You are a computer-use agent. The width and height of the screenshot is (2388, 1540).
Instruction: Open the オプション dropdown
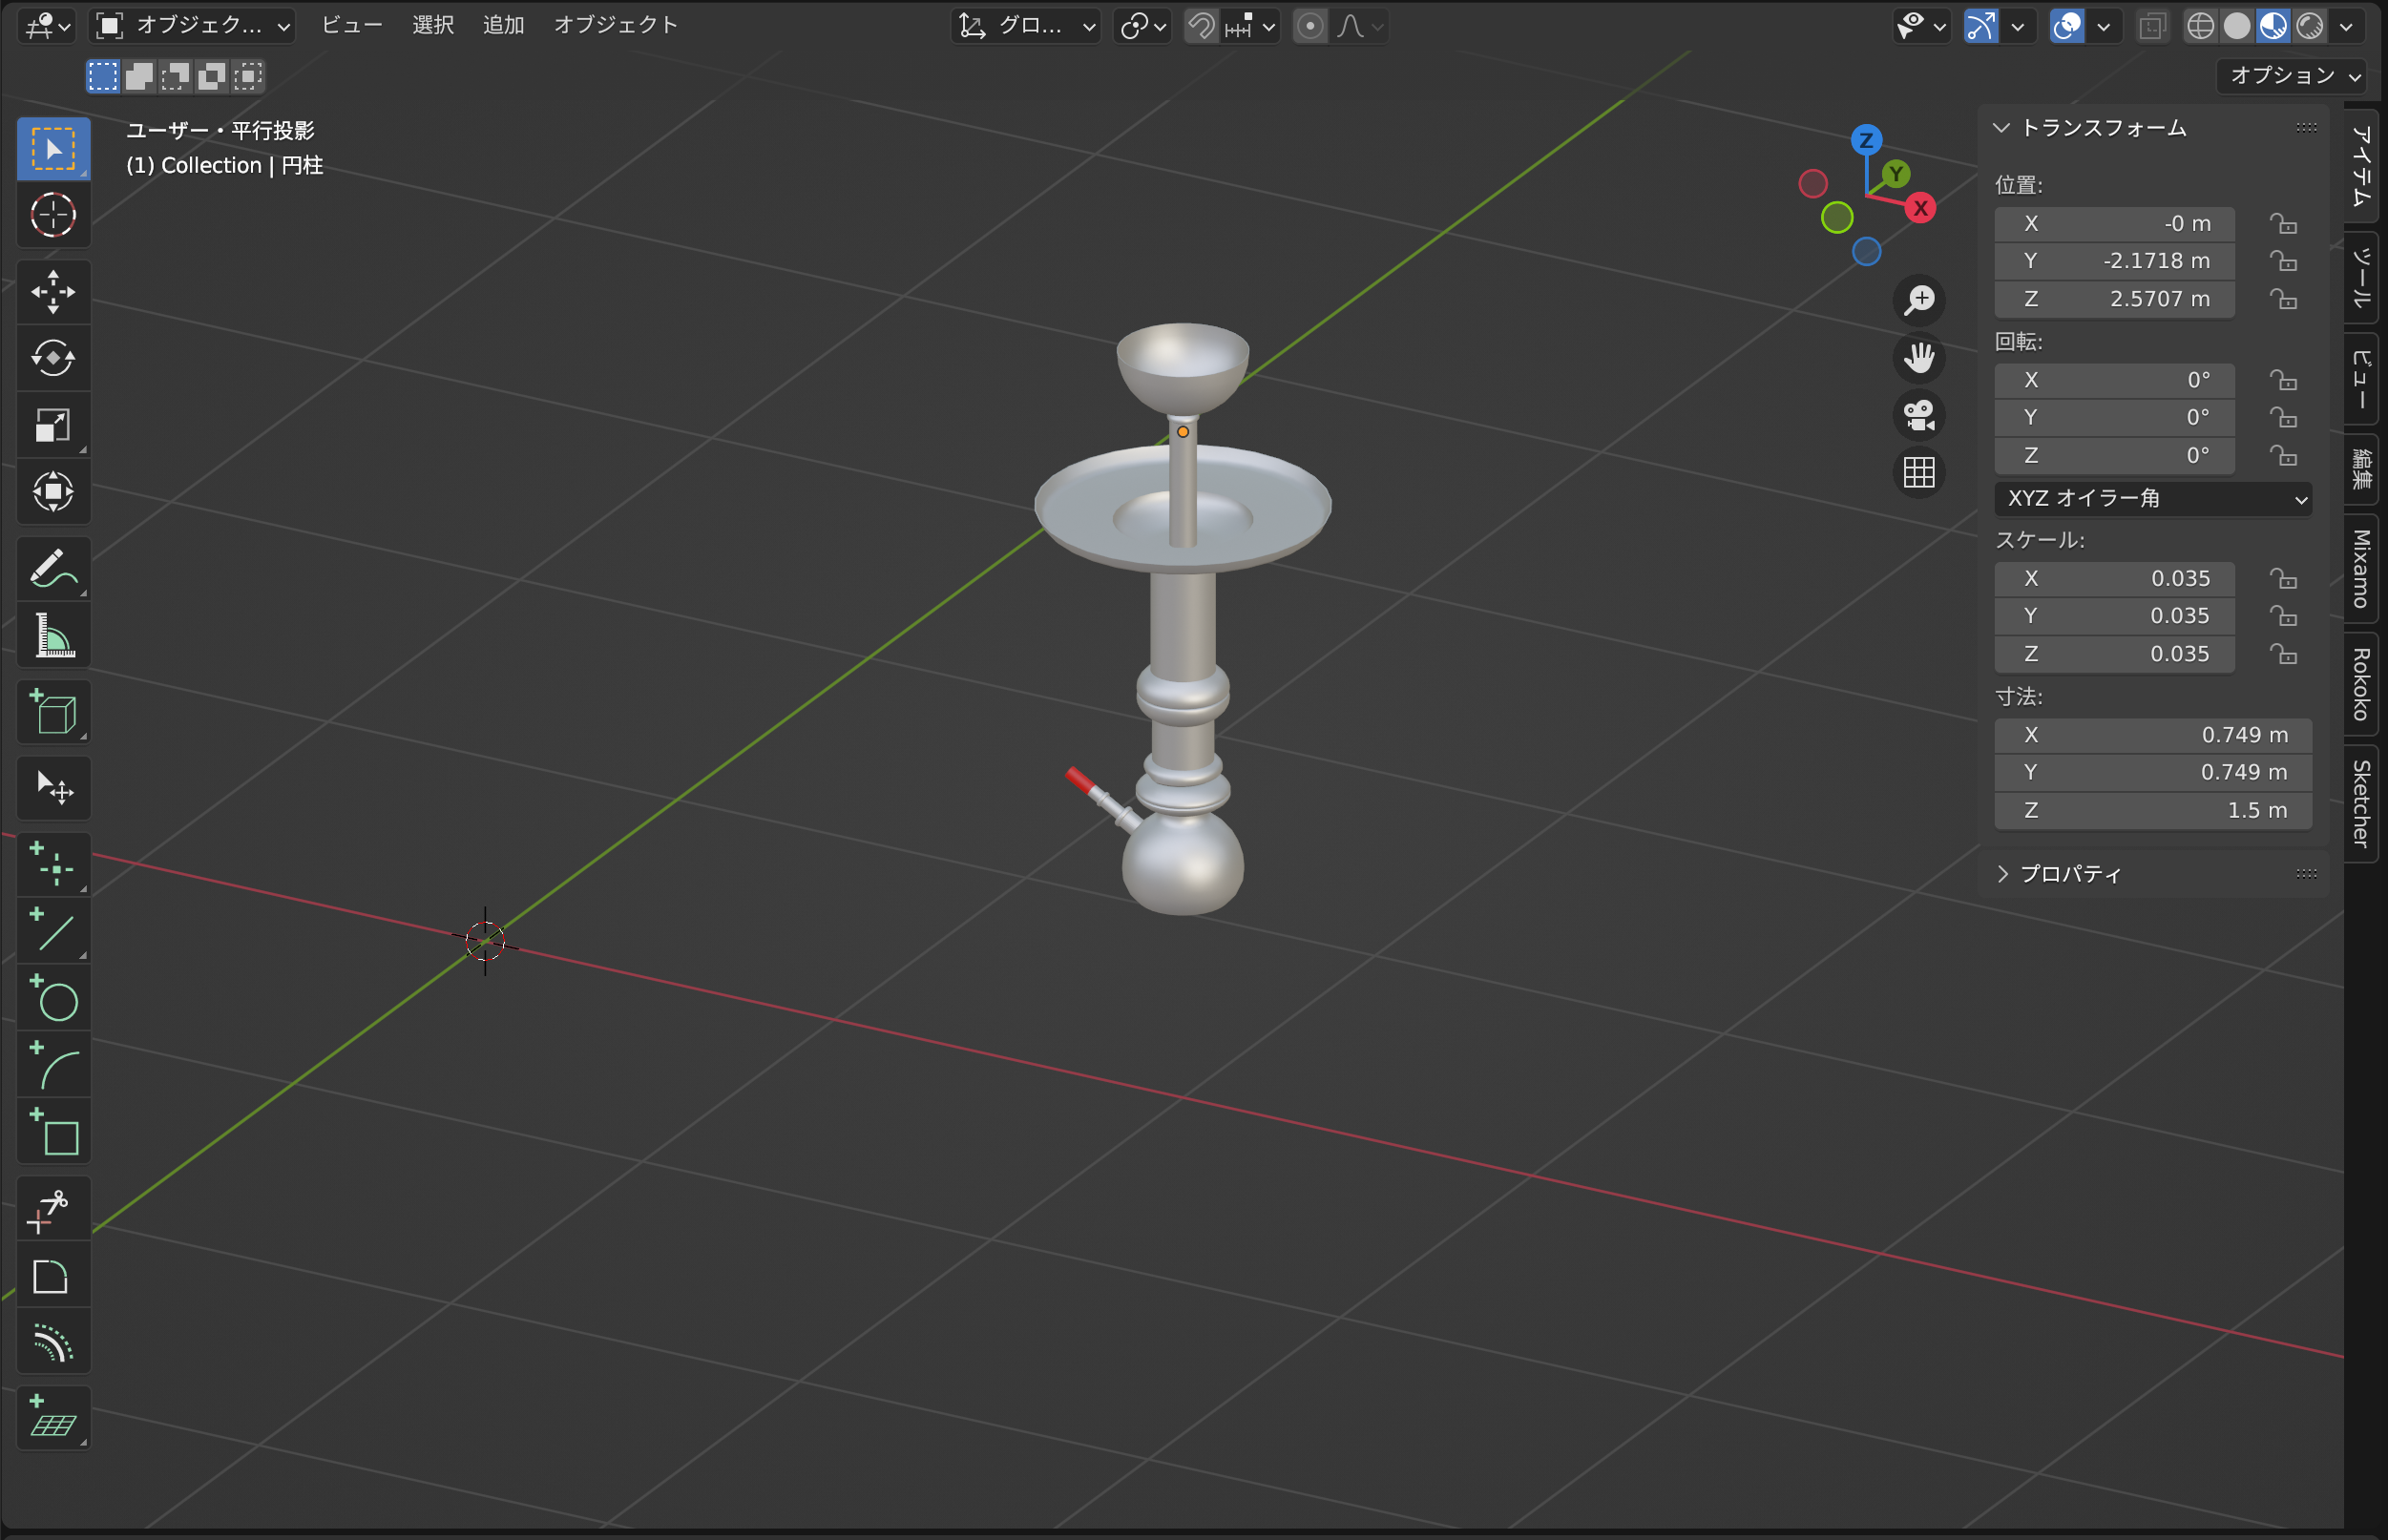coord(2292,76)
